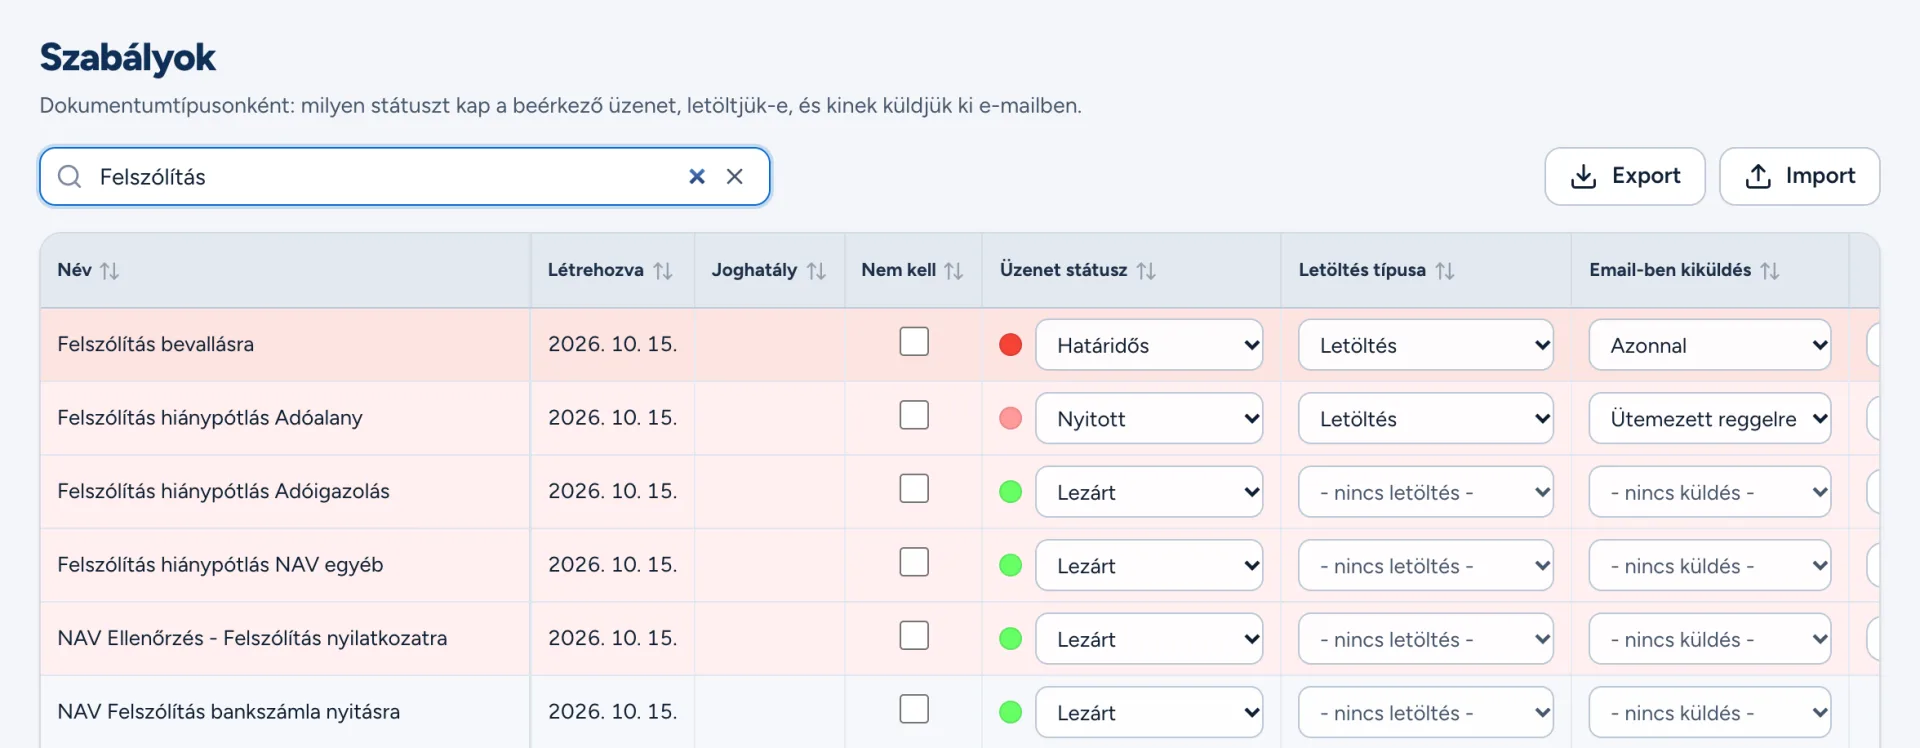Click the rule name NAV Felszólítás bankszámla nyitásra
1920x748 pixels.
(229, 712)
